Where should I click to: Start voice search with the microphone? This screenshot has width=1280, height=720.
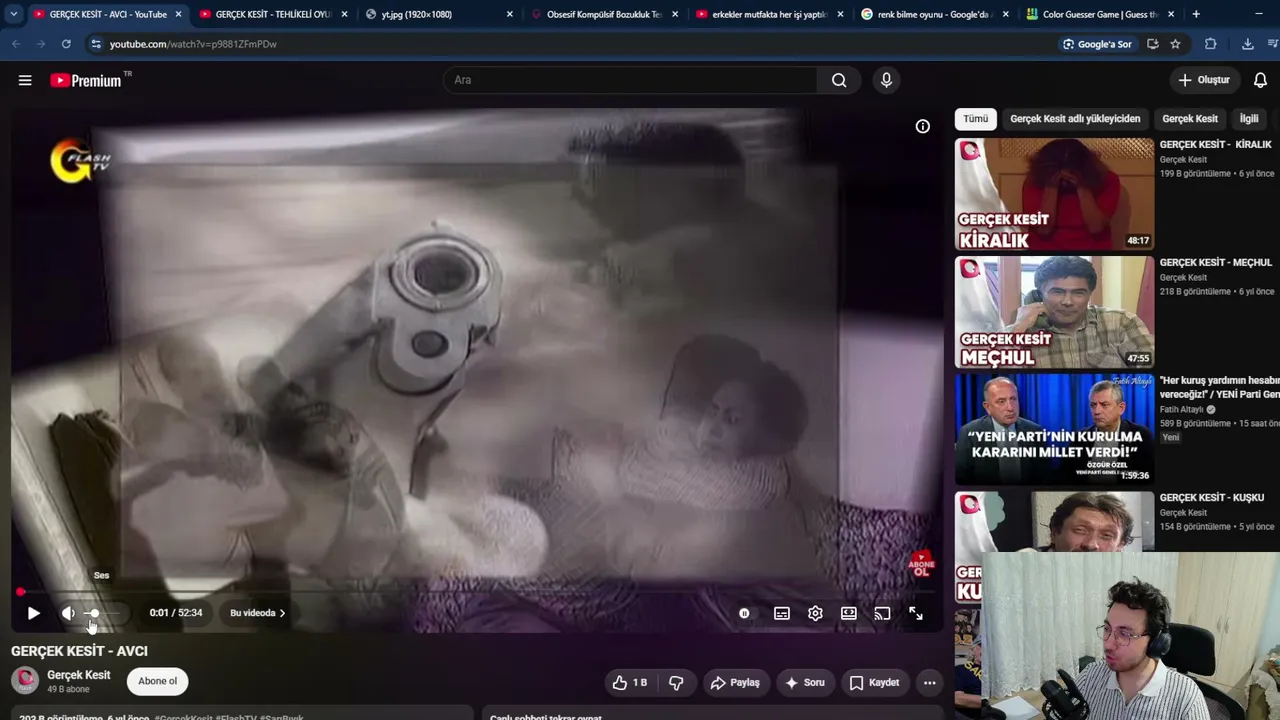click(x=886, y=80)
